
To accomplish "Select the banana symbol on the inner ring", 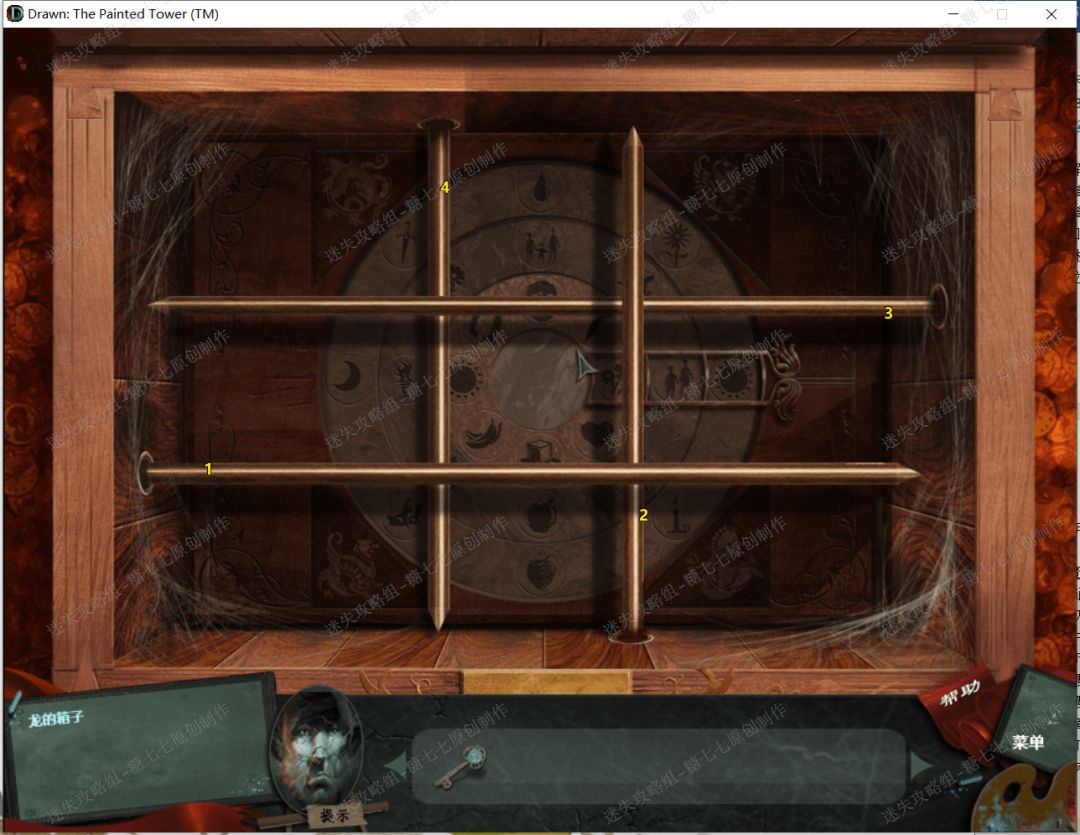I will click(x=484, y=433).
